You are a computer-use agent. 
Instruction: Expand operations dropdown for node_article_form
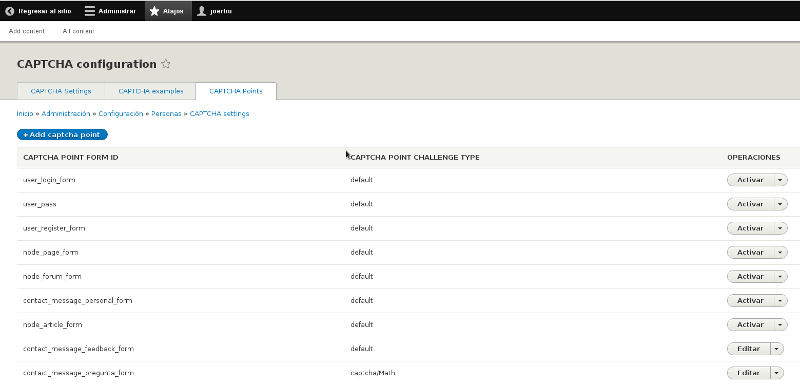(x=781, y=325)
